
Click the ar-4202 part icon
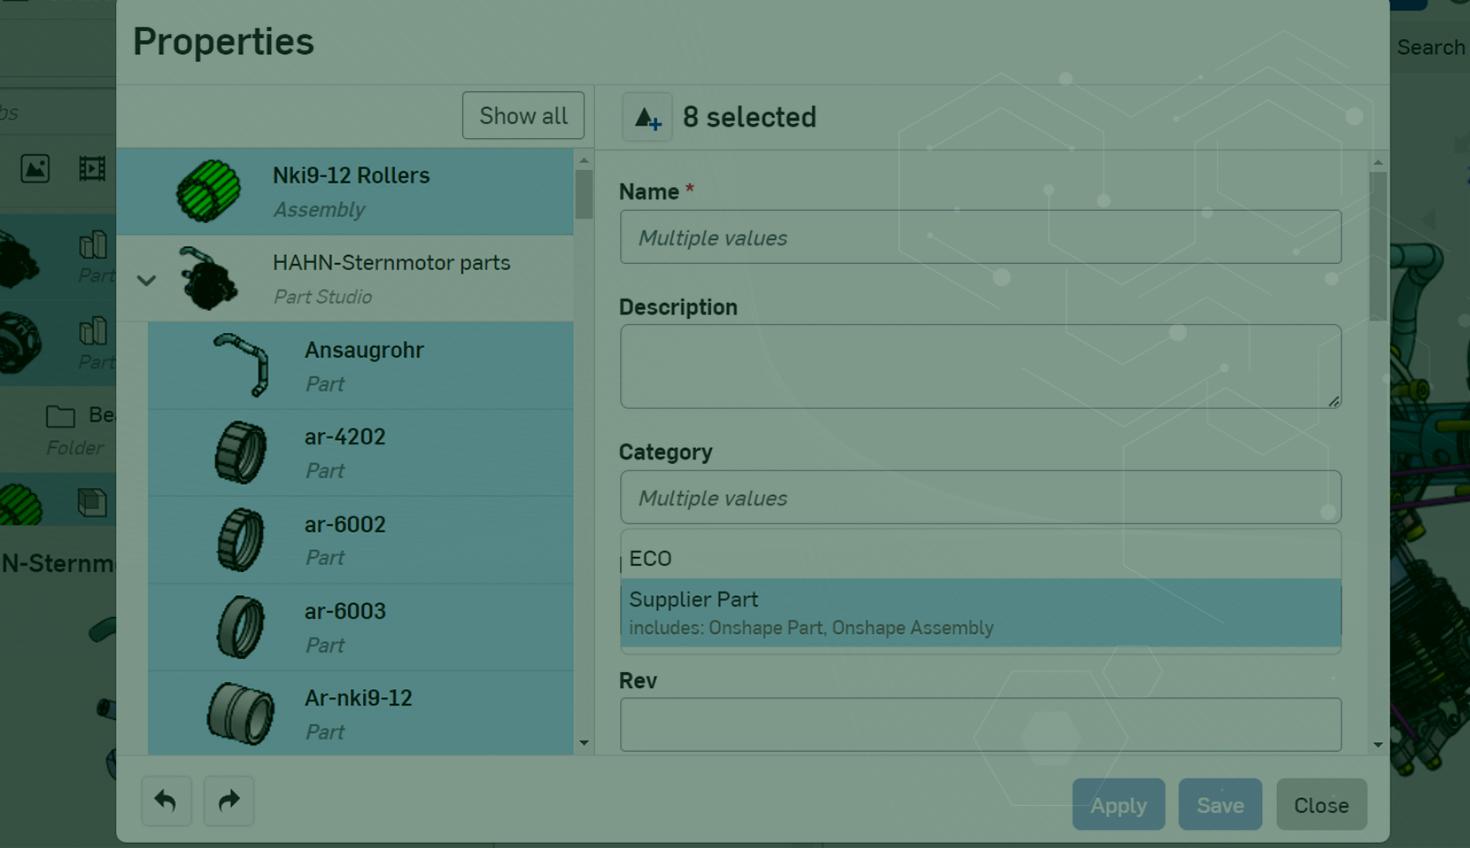pos(241,452)
